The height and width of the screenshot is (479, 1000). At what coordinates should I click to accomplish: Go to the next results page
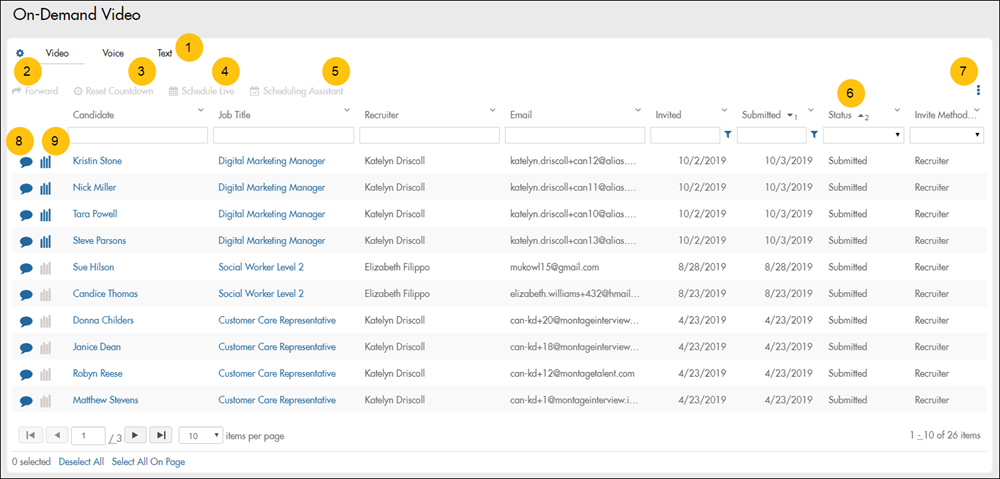133,435
